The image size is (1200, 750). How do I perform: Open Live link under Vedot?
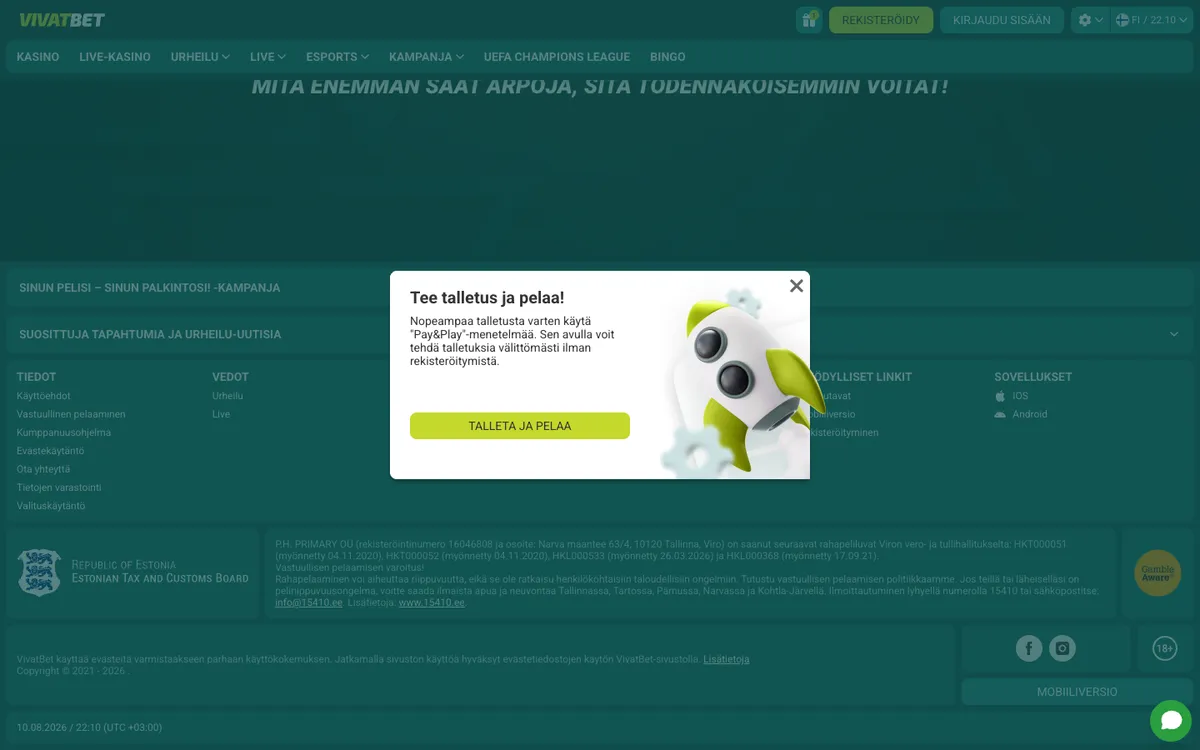(x=221, y=414)
